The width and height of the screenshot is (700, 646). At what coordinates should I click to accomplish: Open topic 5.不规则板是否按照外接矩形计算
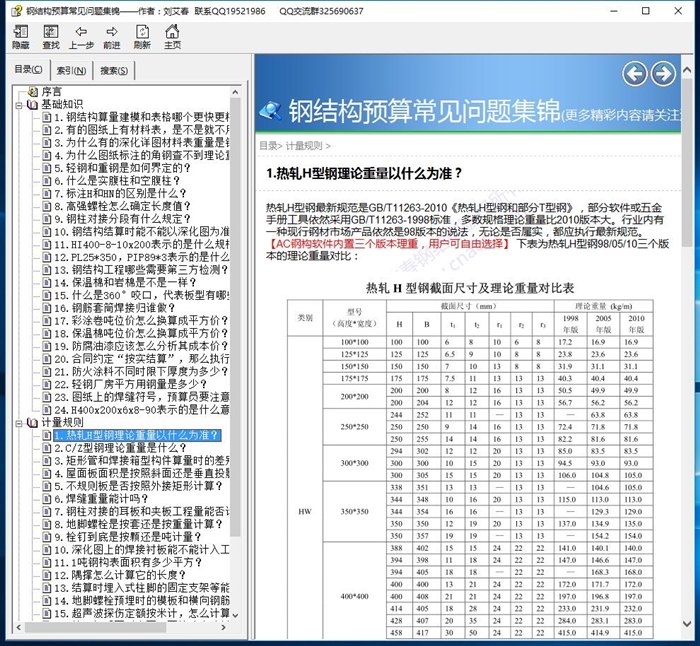pyautogui.click(x=138, y=486)
